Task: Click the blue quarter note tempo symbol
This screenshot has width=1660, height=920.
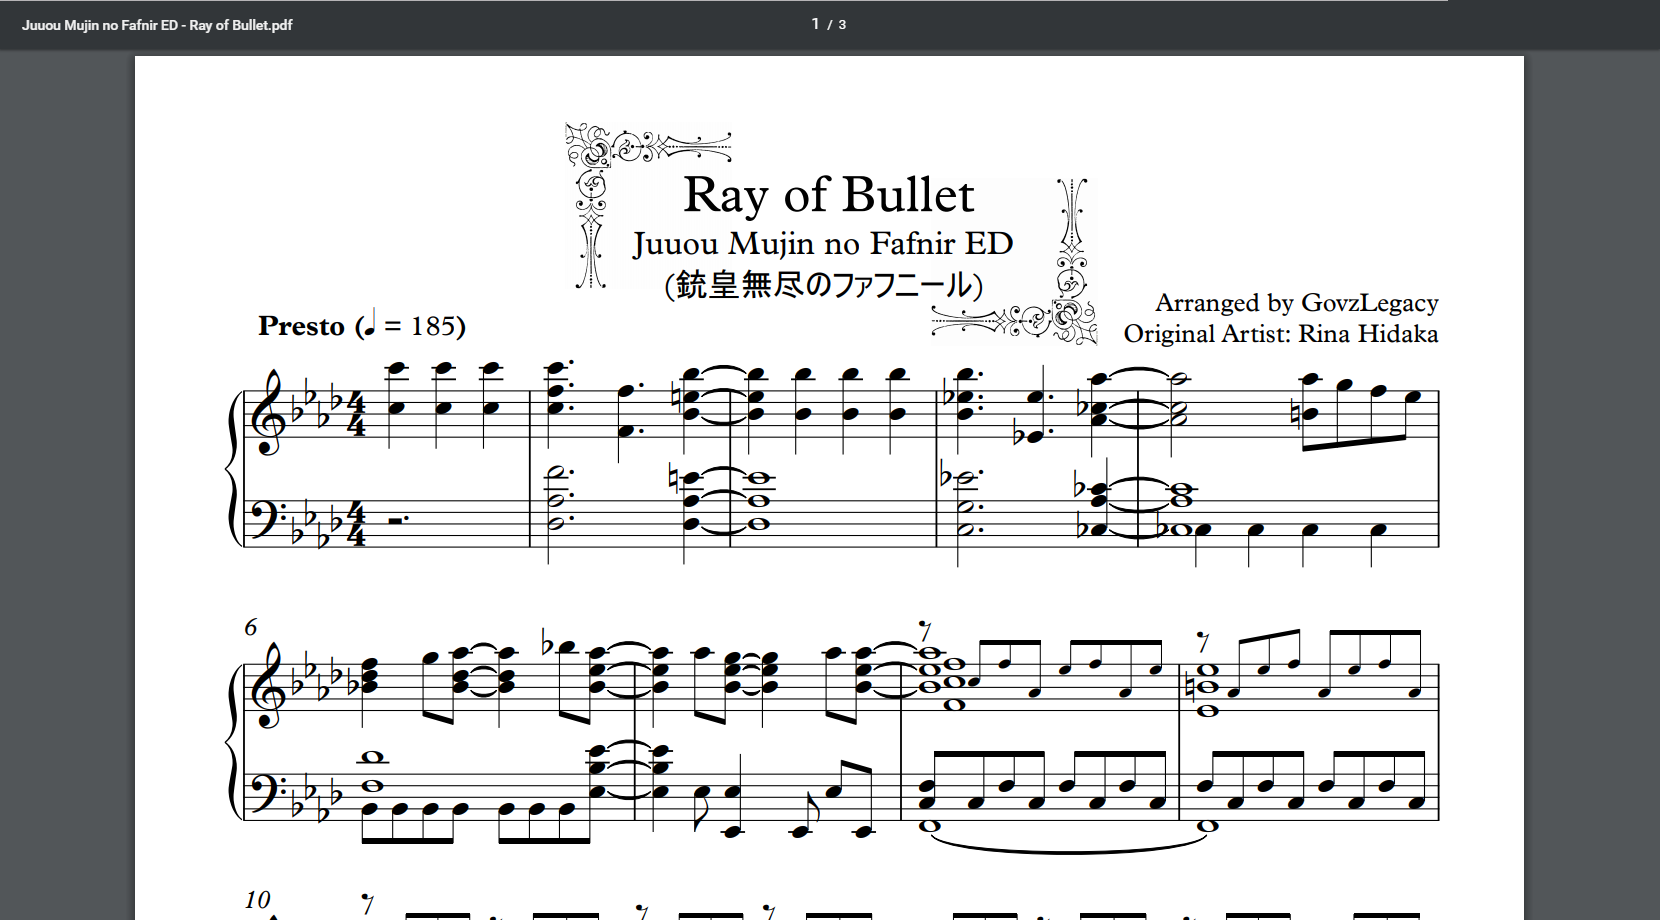Action: coord(368,323)
